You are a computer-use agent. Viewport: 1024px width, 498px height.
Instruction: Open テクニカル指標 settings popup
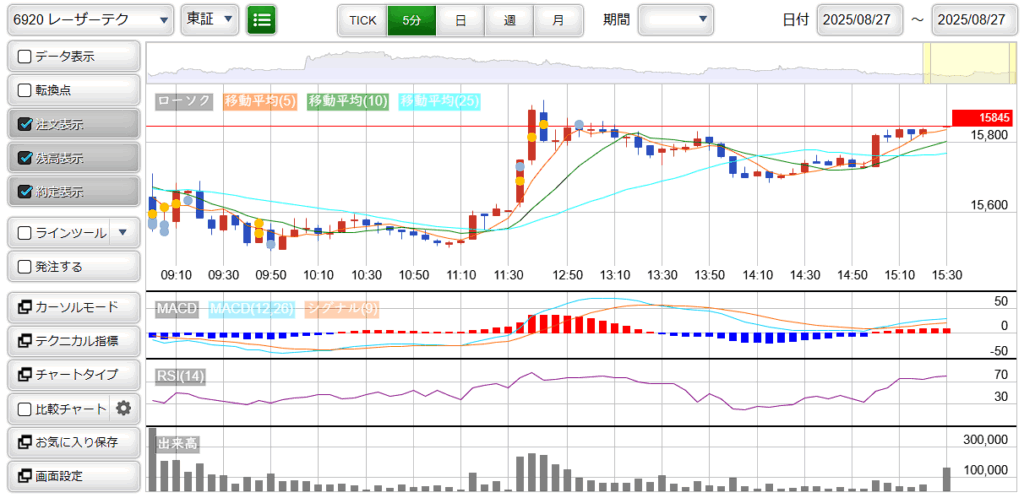74,341
